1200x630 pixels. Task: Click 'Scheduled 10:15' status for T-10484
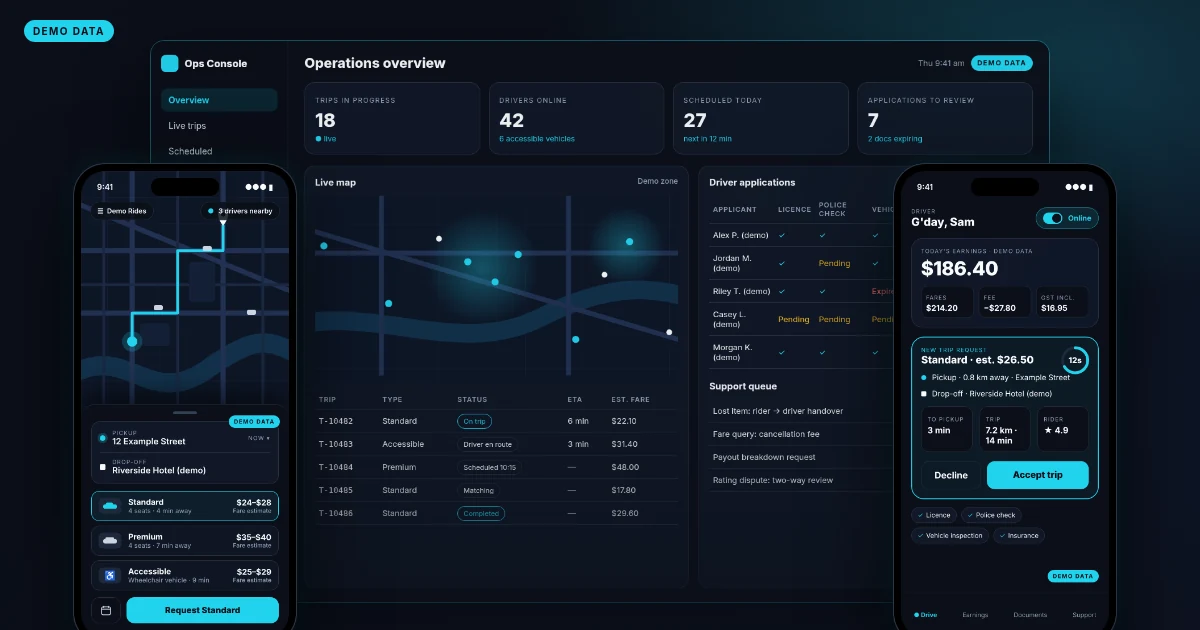click(x=488, y=467)
